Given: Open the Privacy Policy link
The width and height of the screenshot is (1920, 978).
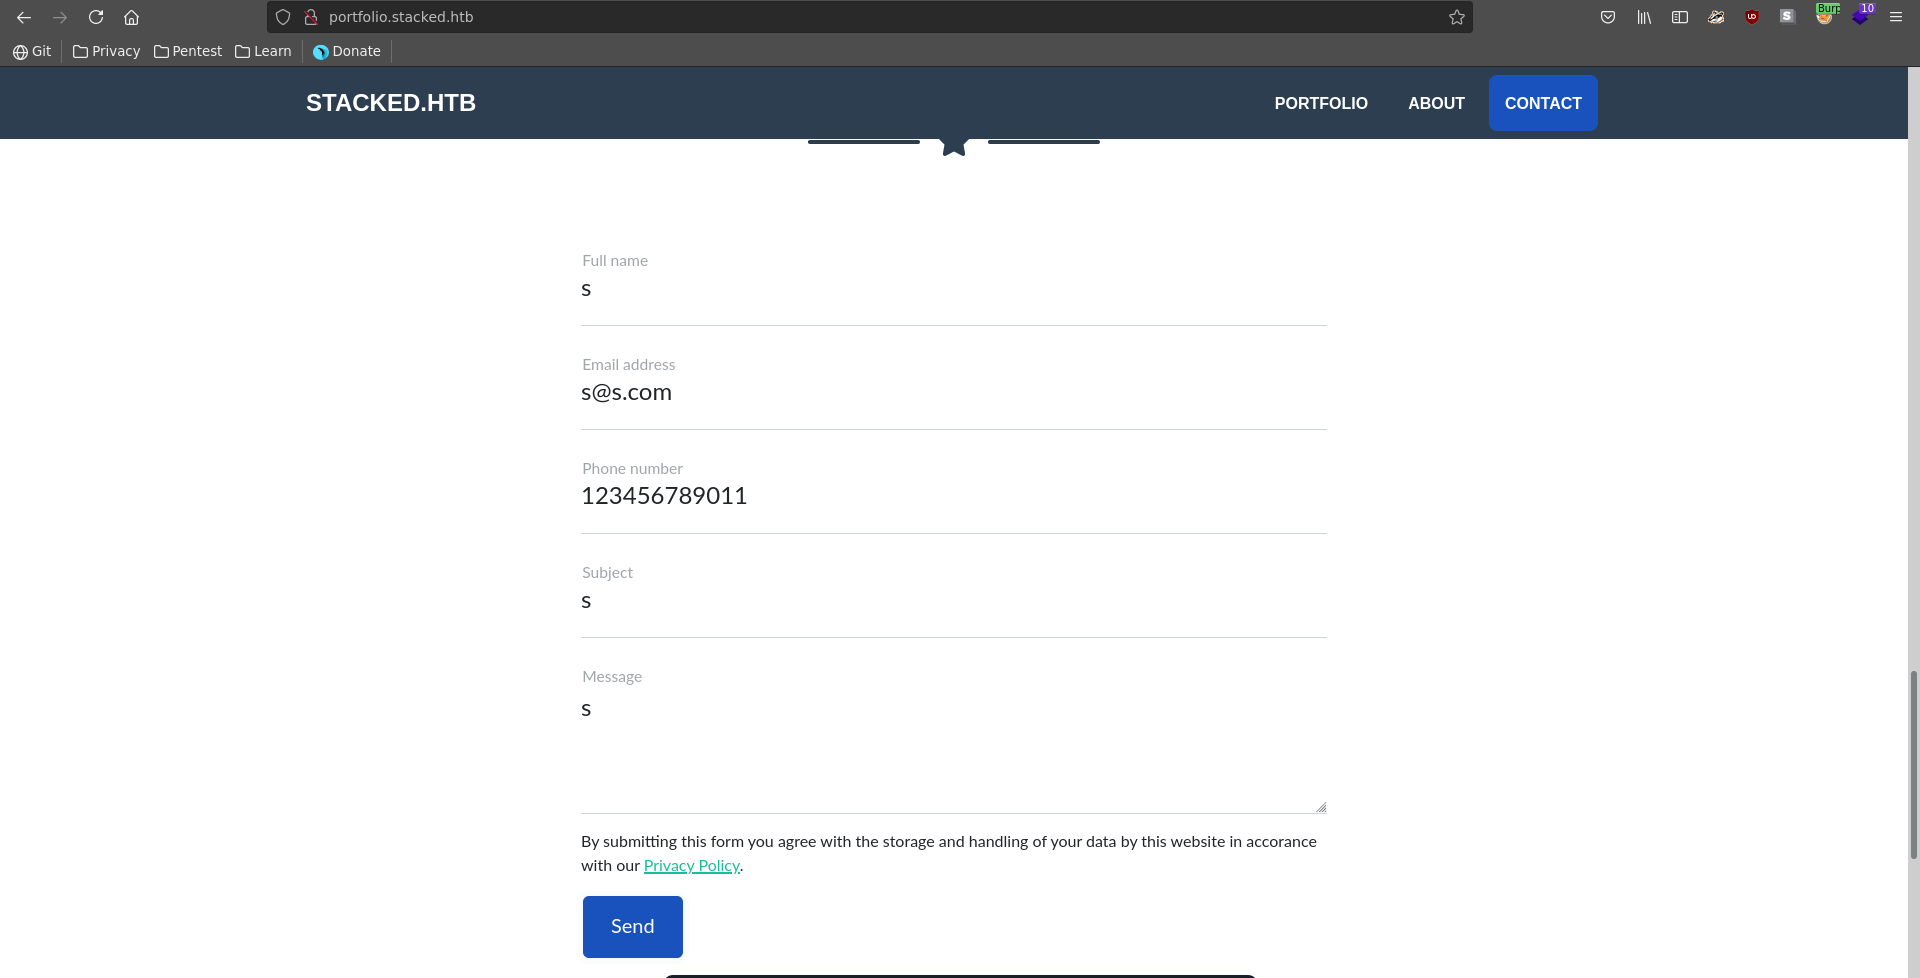Looking at the screenshot, I should (x=691, y=866).
